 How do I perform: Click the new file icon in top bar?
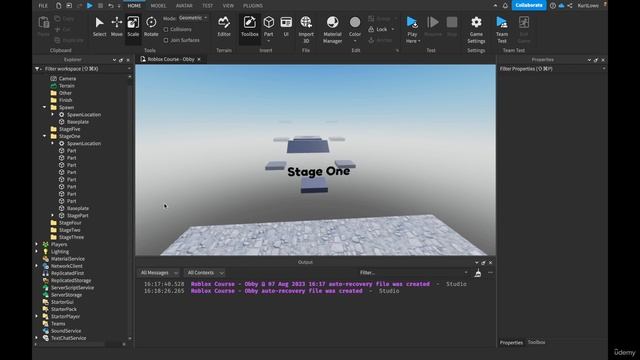coord(59,6)
